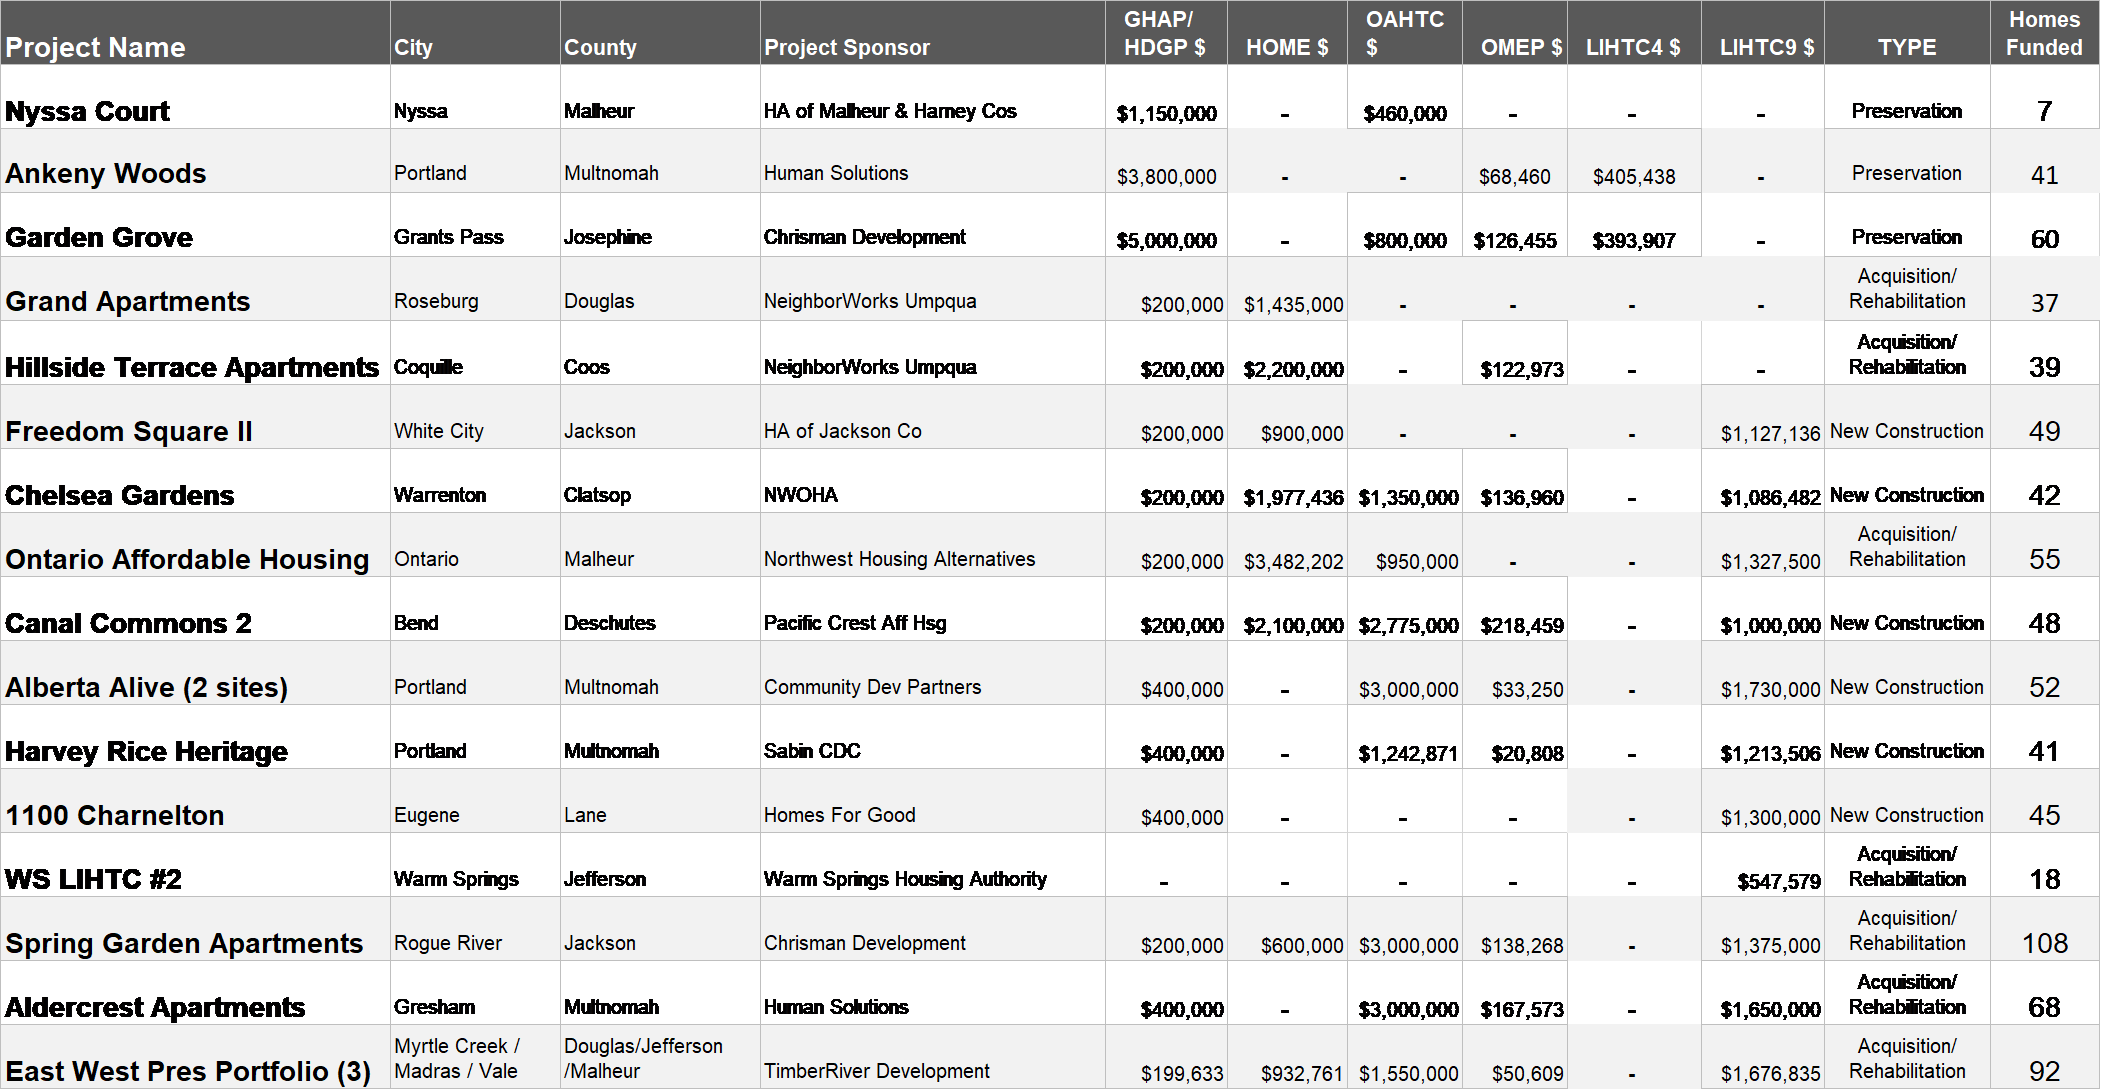Click the Ontario Affordable Housing row title
Screen dimensions: 2101x1090
click(x=187, y=559)
